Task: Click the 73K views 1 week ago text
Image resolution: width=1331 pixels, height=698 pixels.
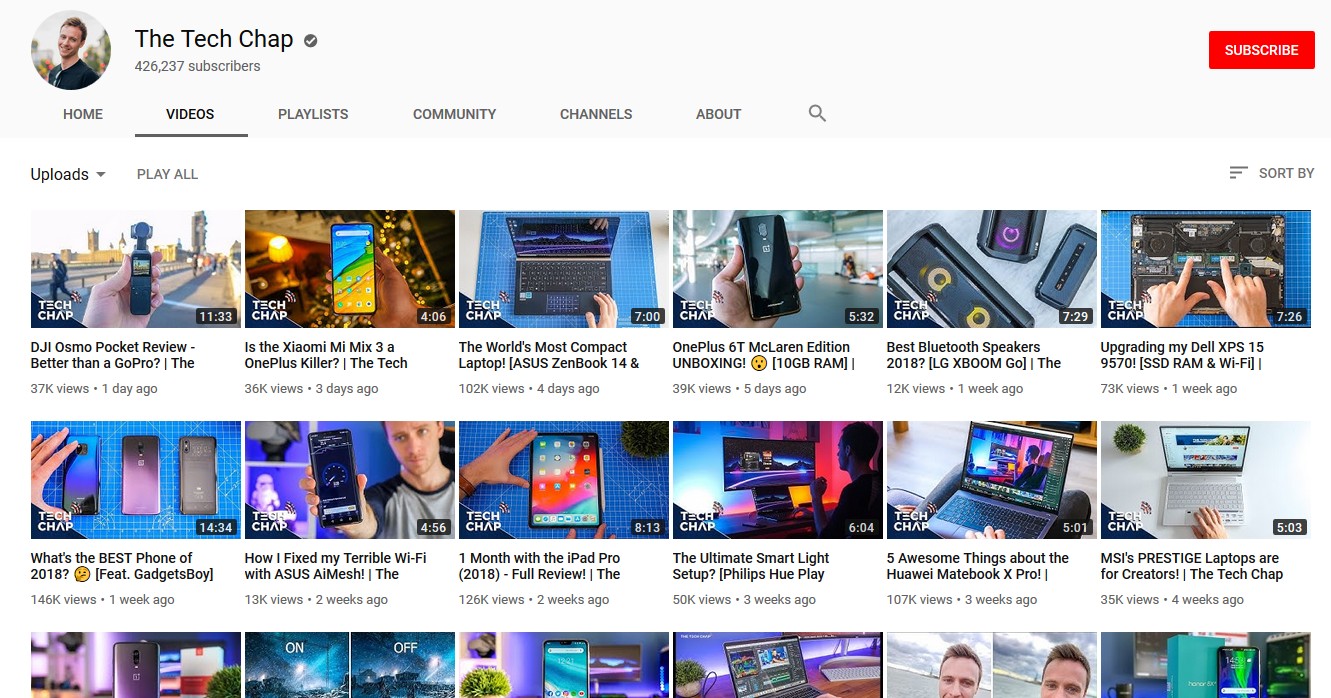Action: 1169,389
